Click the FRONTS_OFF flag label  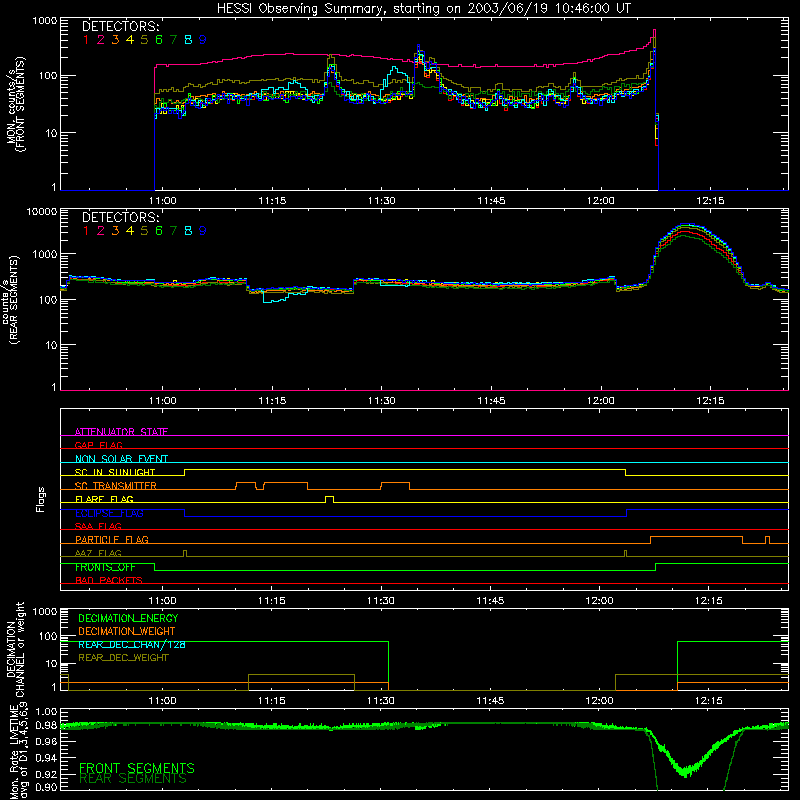pyautogui.click(x=105, y=567)
